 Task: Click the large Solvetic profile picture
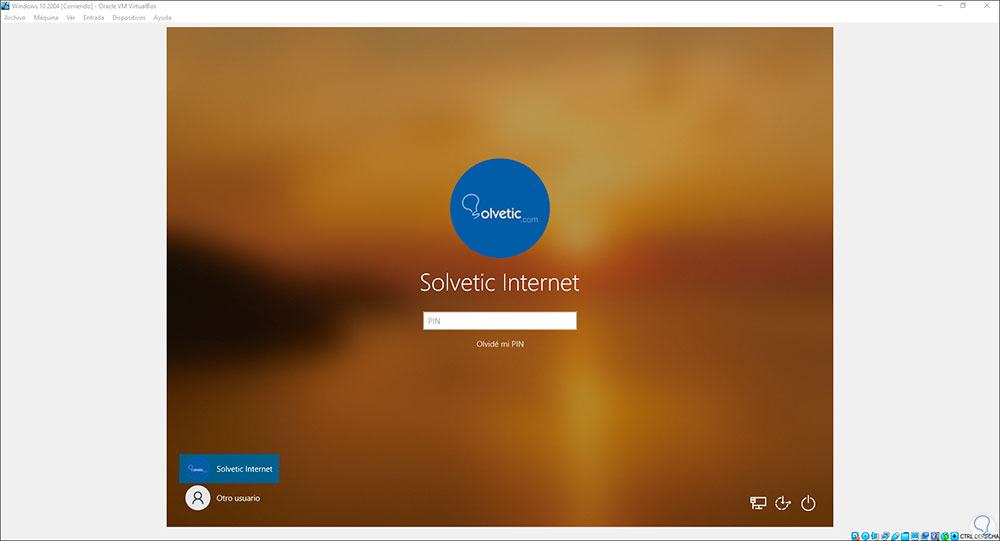[x=500, y=208]
